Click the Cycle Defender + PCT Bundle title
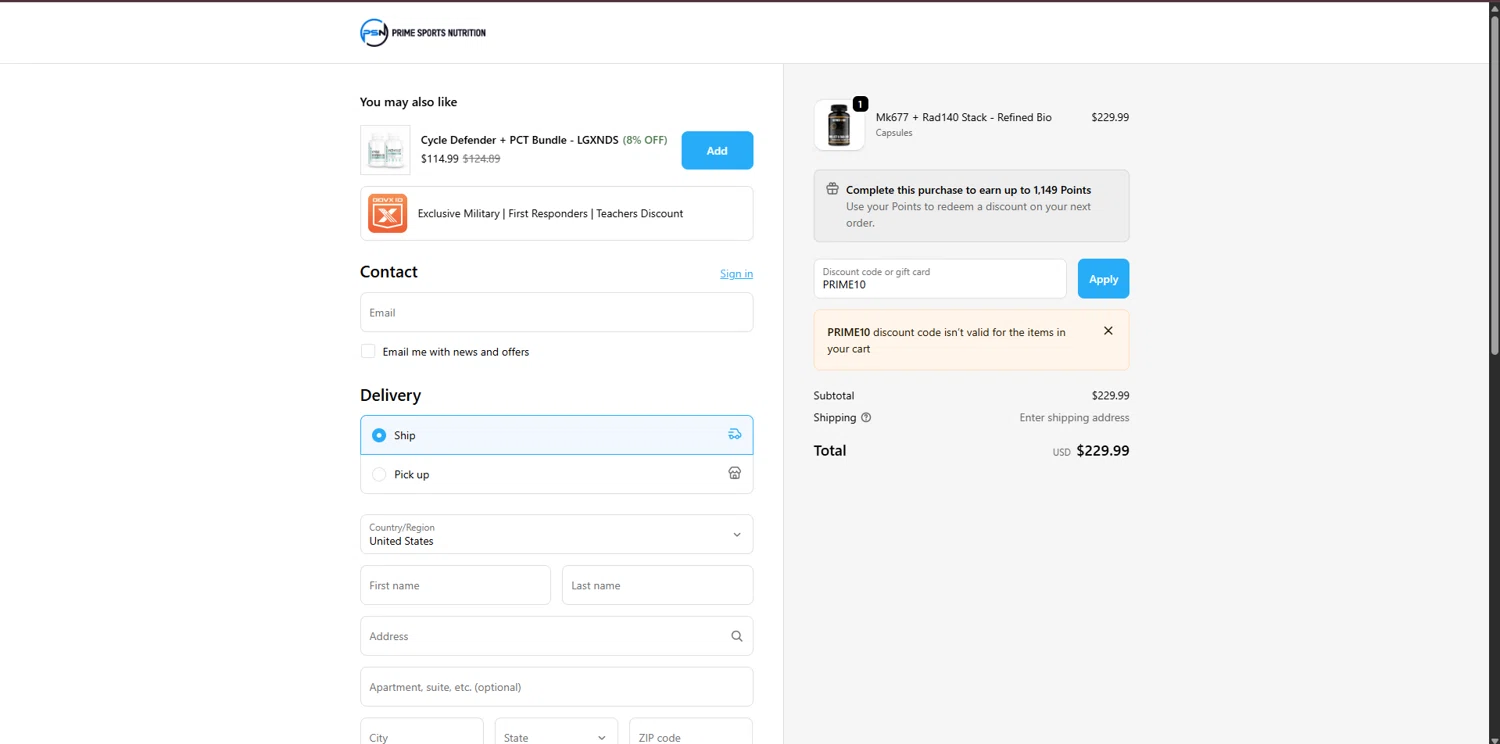This screenshot has height=744, width=1500. pos(519,140)
